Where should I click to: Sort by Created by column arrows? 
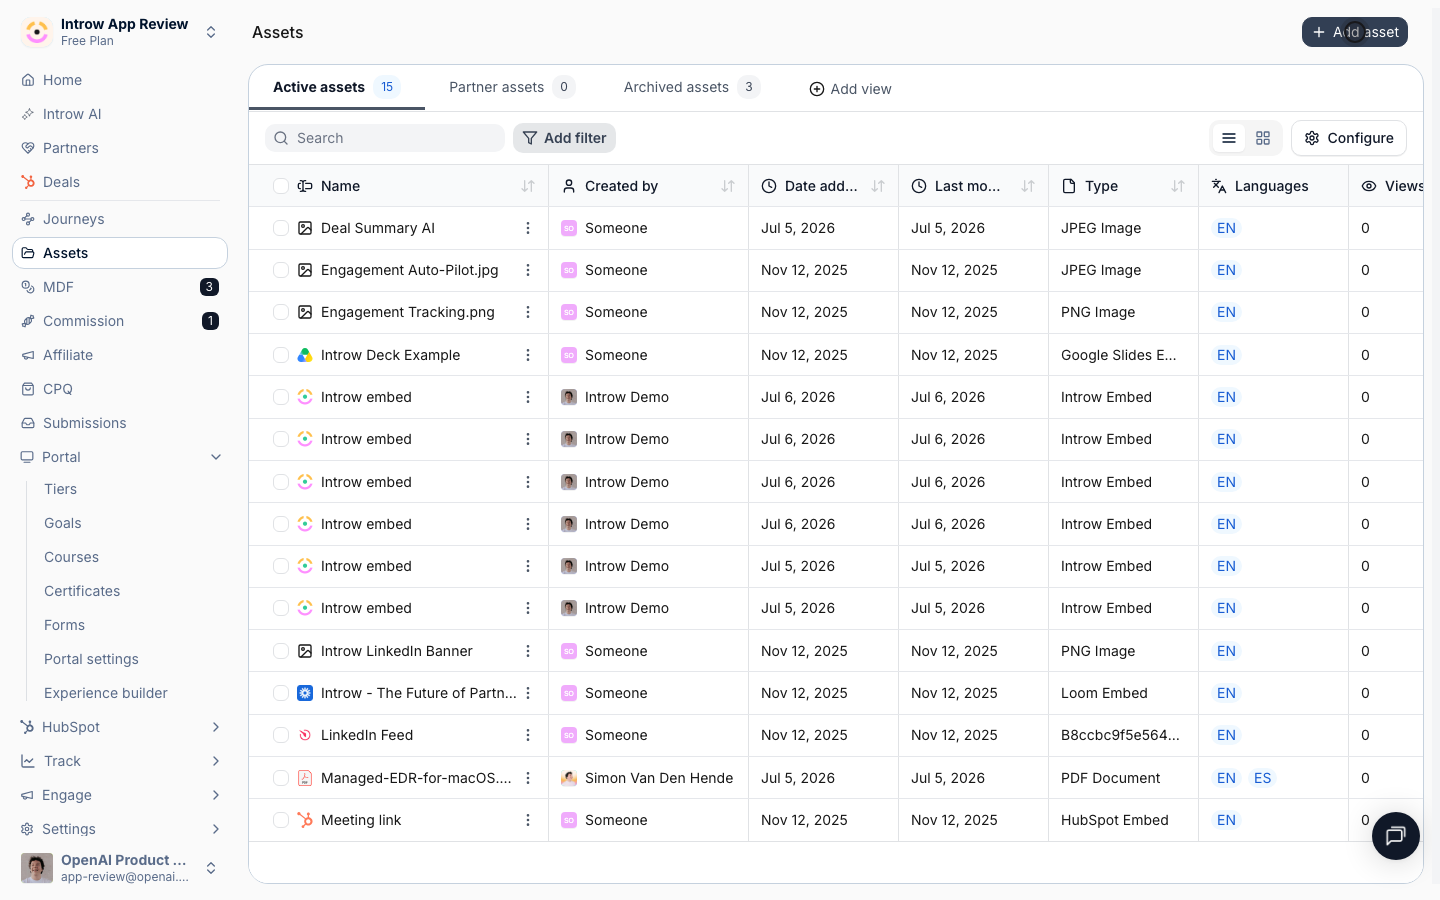pos(728,186)
